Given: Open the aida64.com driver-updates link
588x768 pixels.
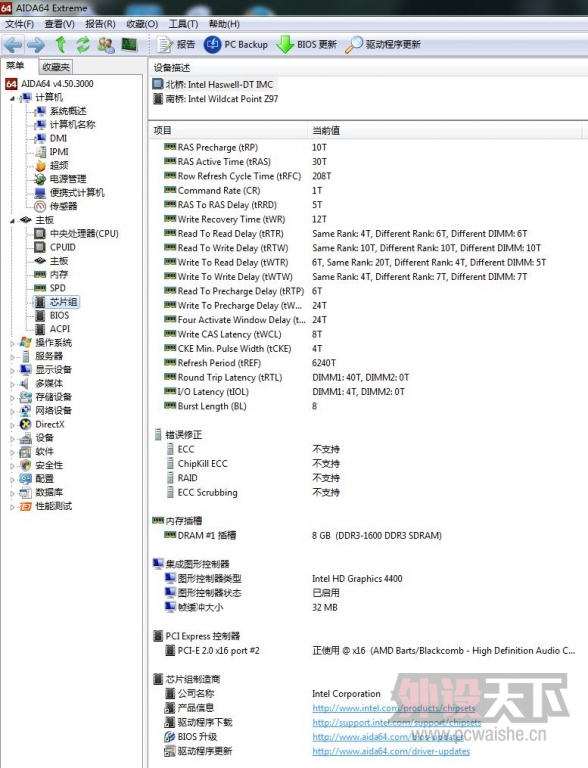Looking at the screenshot, I should pyautogui.click(x=391, y=751).
